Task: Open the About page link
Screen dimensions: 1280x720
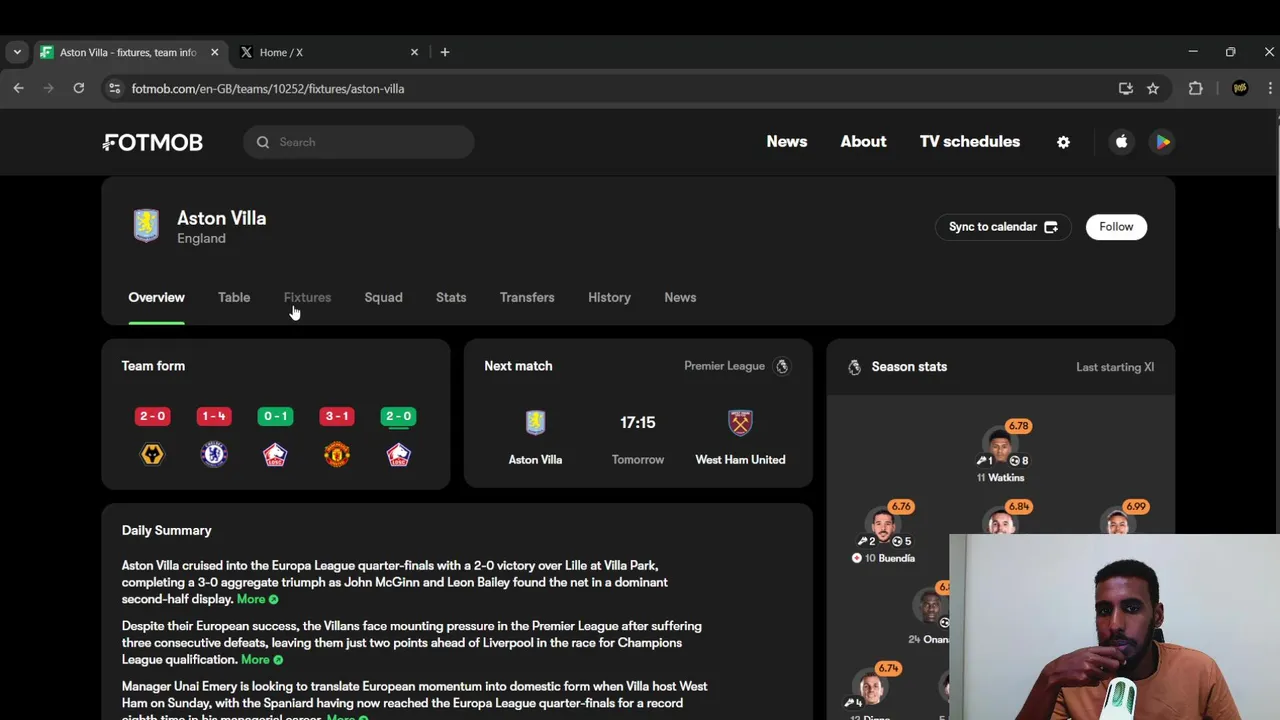Action: click(x=863, y=142)
